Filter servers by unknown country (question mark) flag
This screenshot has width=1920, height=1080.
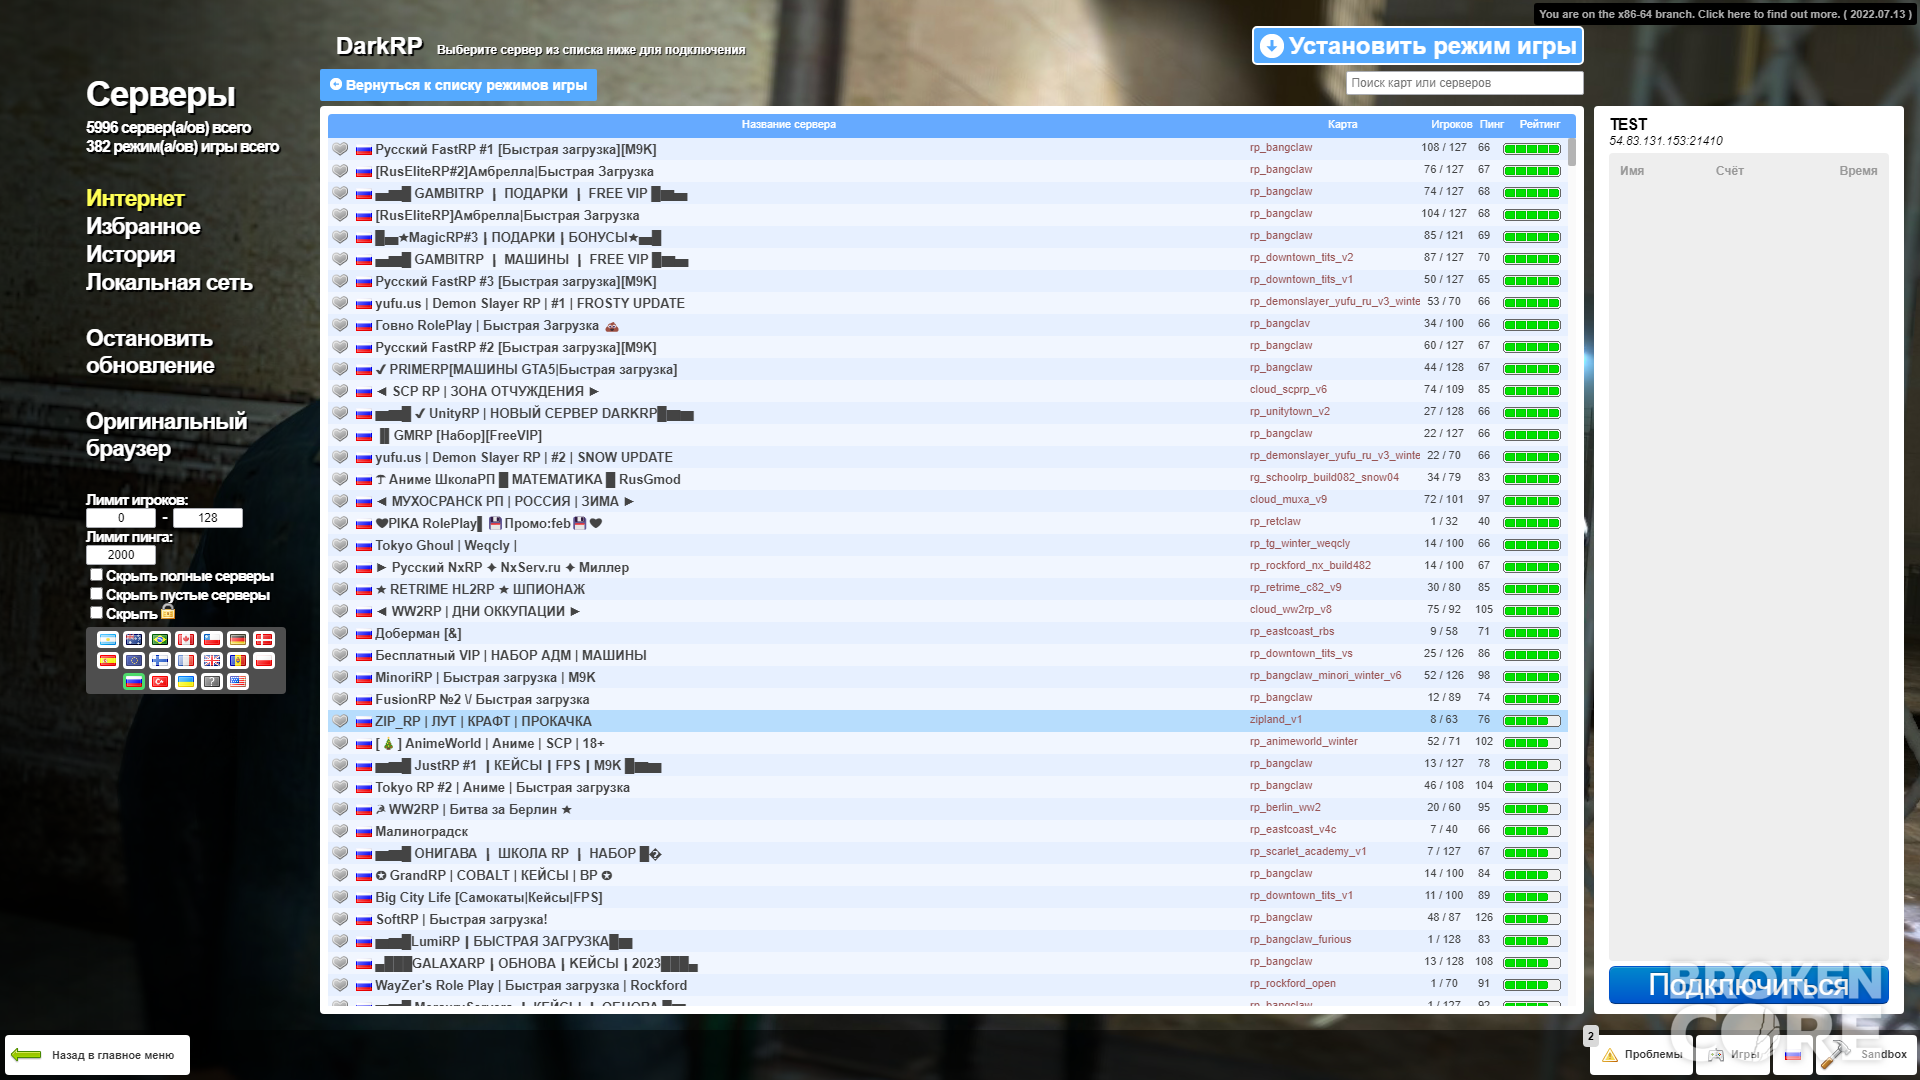[x=212, y=681]
